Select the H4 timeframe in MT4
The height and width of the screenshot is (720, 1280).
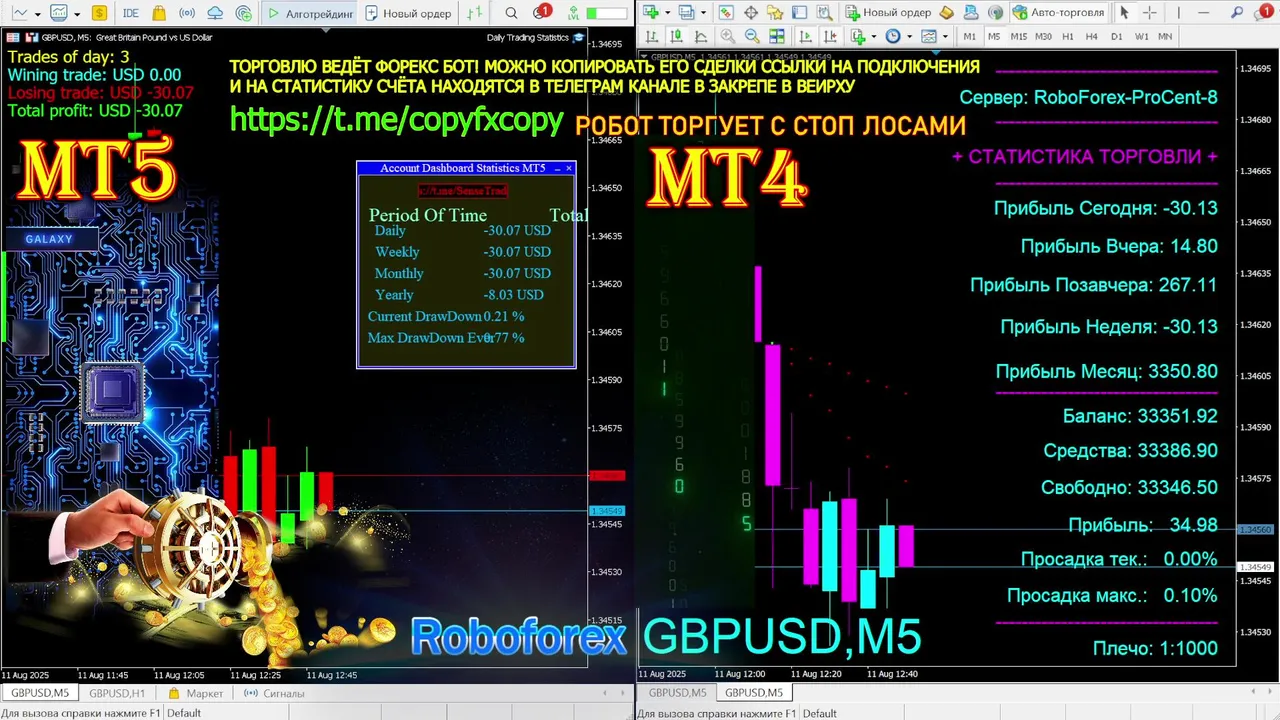1091,36
